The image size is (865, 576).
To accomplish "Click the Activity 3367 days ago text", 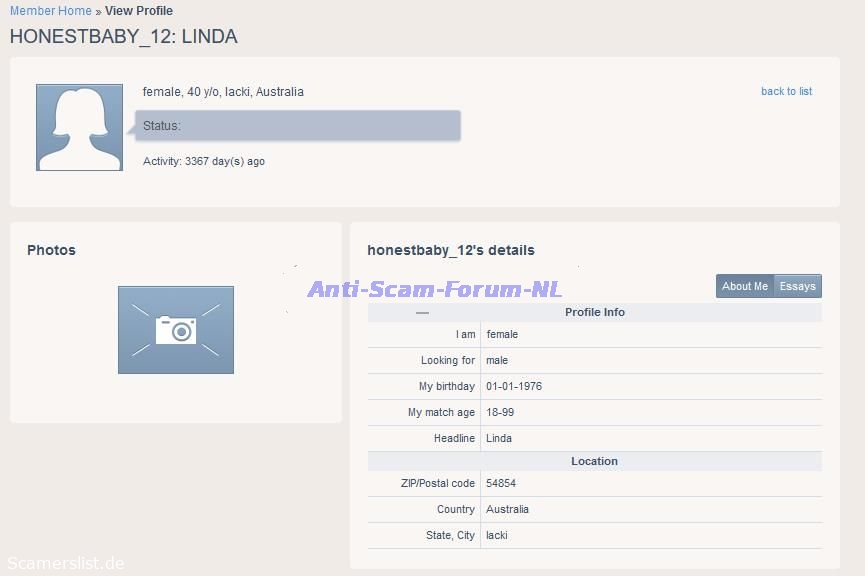I will [204, 161].
